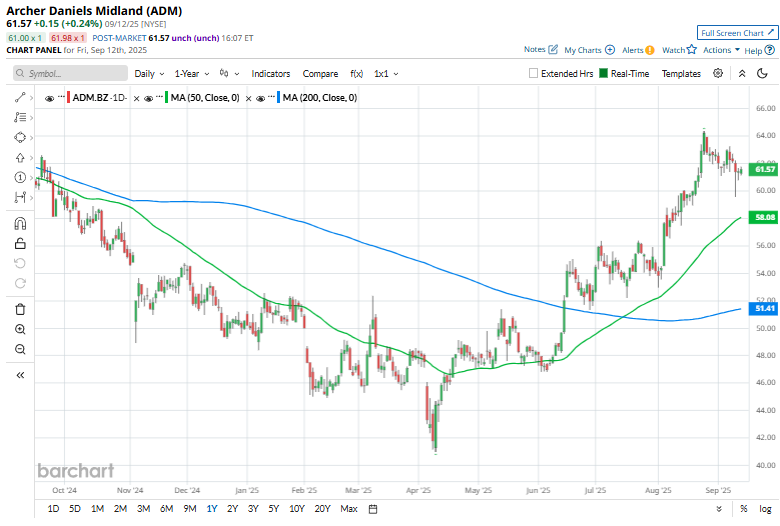Open Help question mark icon
The height and width of the screenshot is (526, 780).
tap(770, 50)
